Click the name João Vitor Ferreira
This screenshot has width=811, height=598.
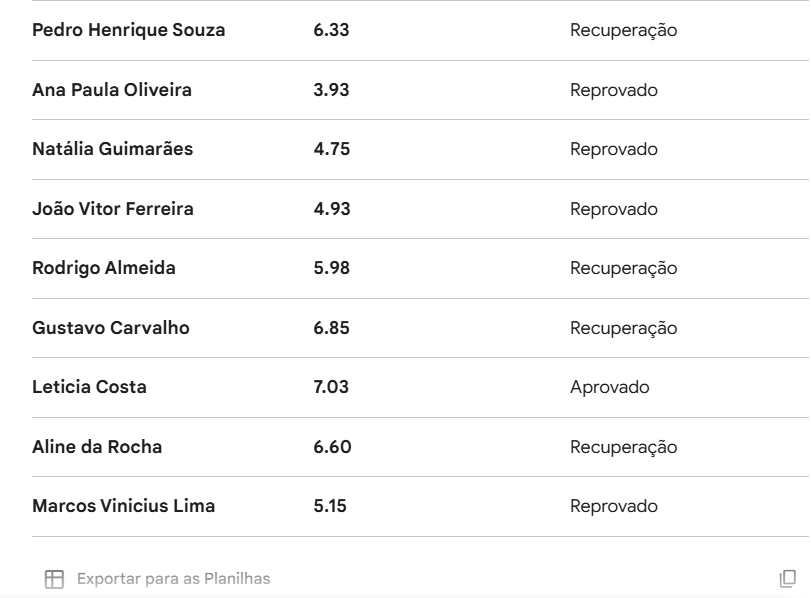coord(113,210)
